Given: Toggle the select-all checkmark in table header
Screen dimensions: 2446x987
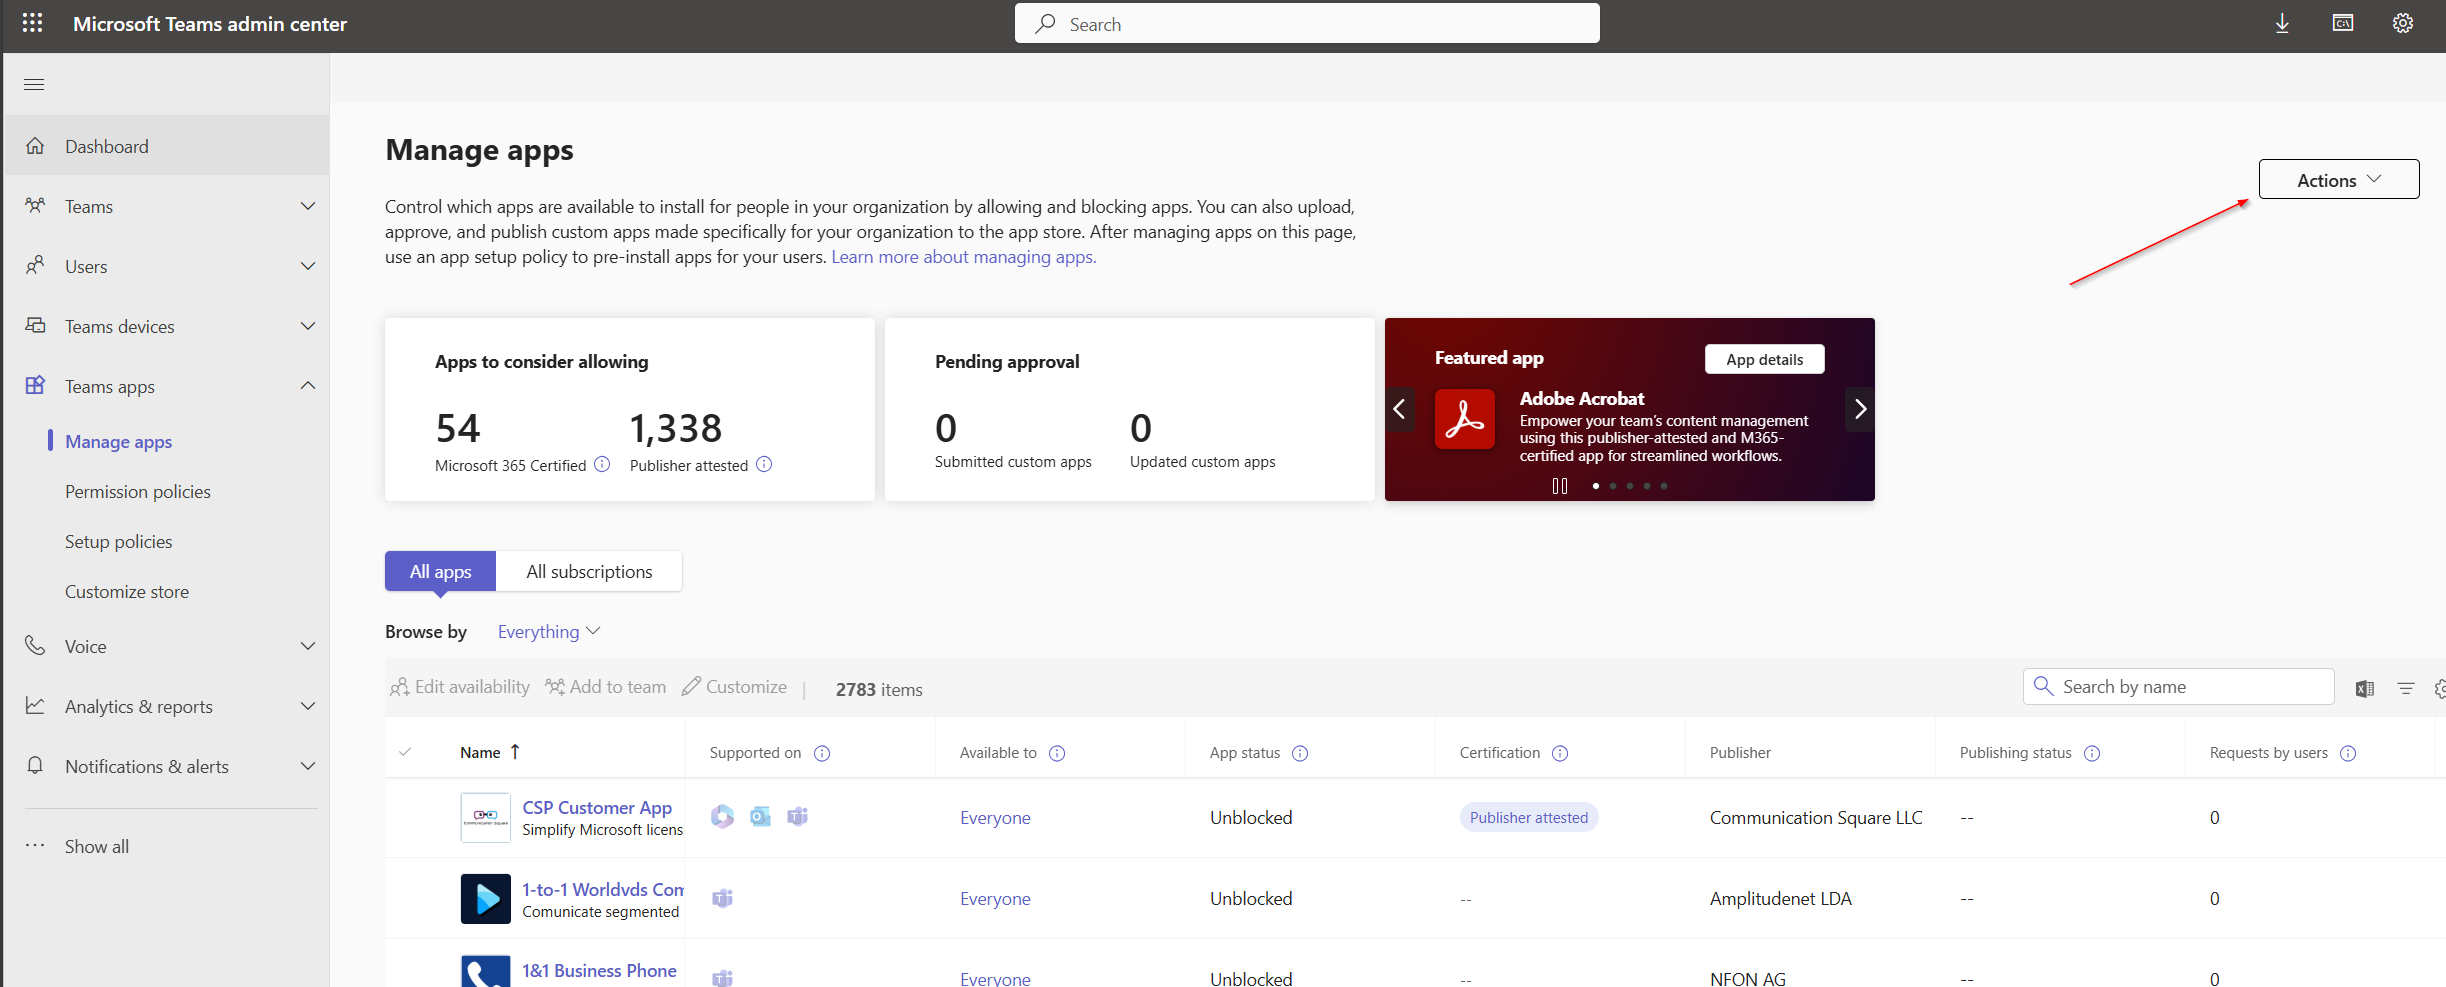Looking at the screenshot, I should (x=405, y=752).
